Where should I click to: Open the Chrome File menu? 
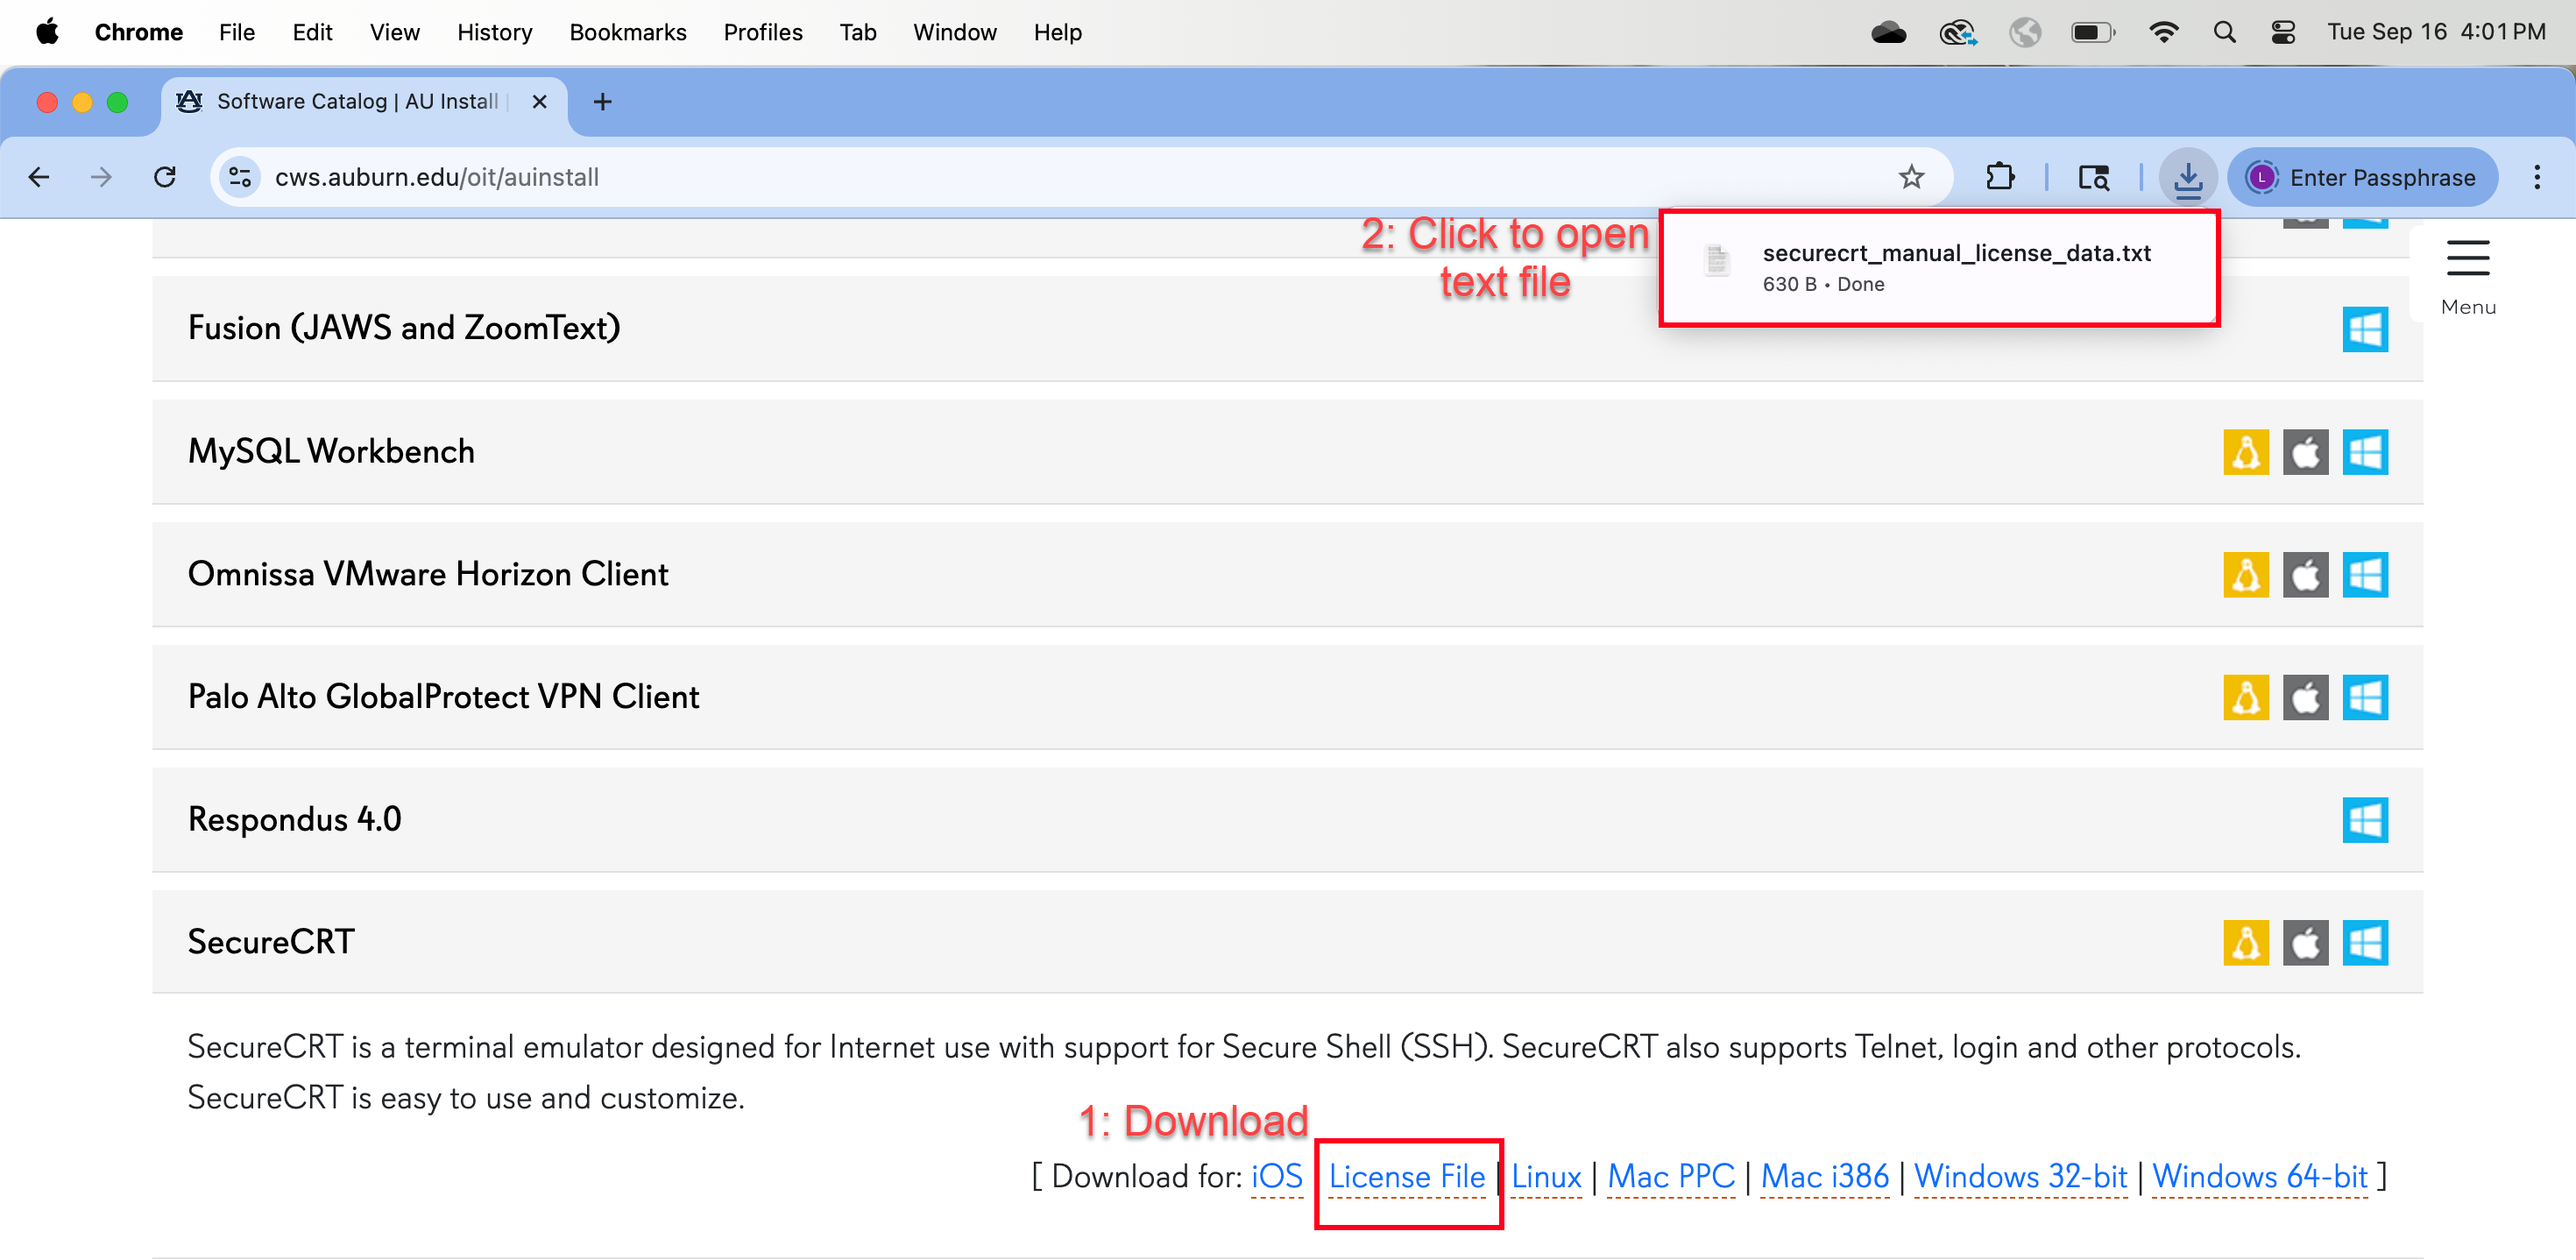click(237, 32)
